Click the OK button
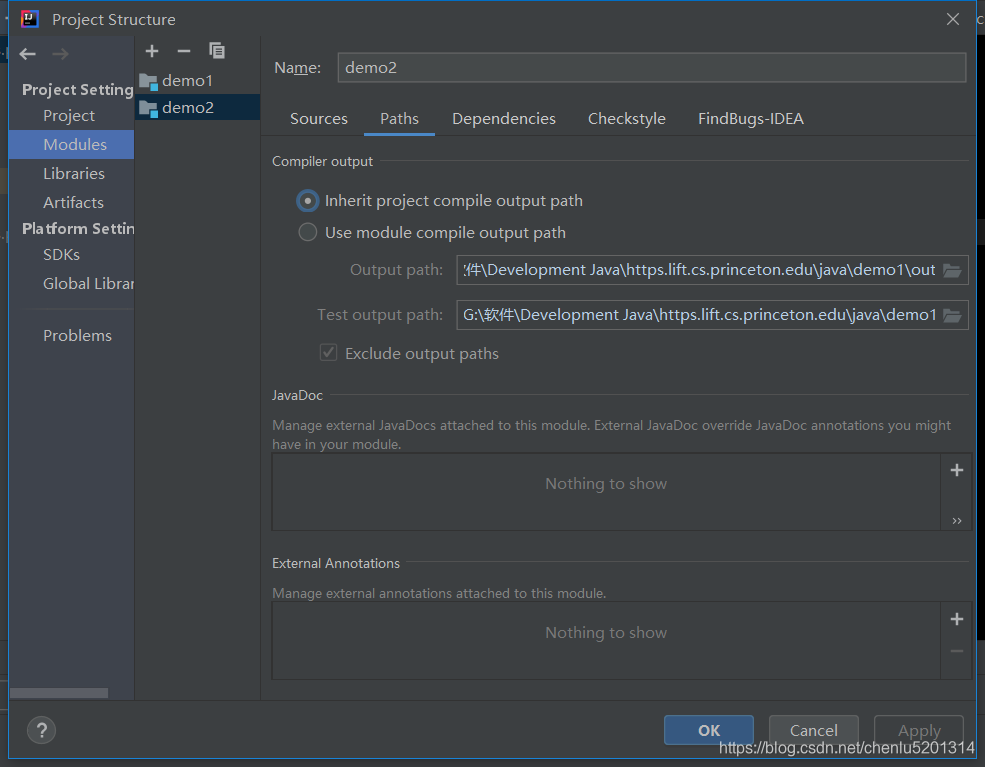Screen dimensions: 985x767 tap(709, 730)
